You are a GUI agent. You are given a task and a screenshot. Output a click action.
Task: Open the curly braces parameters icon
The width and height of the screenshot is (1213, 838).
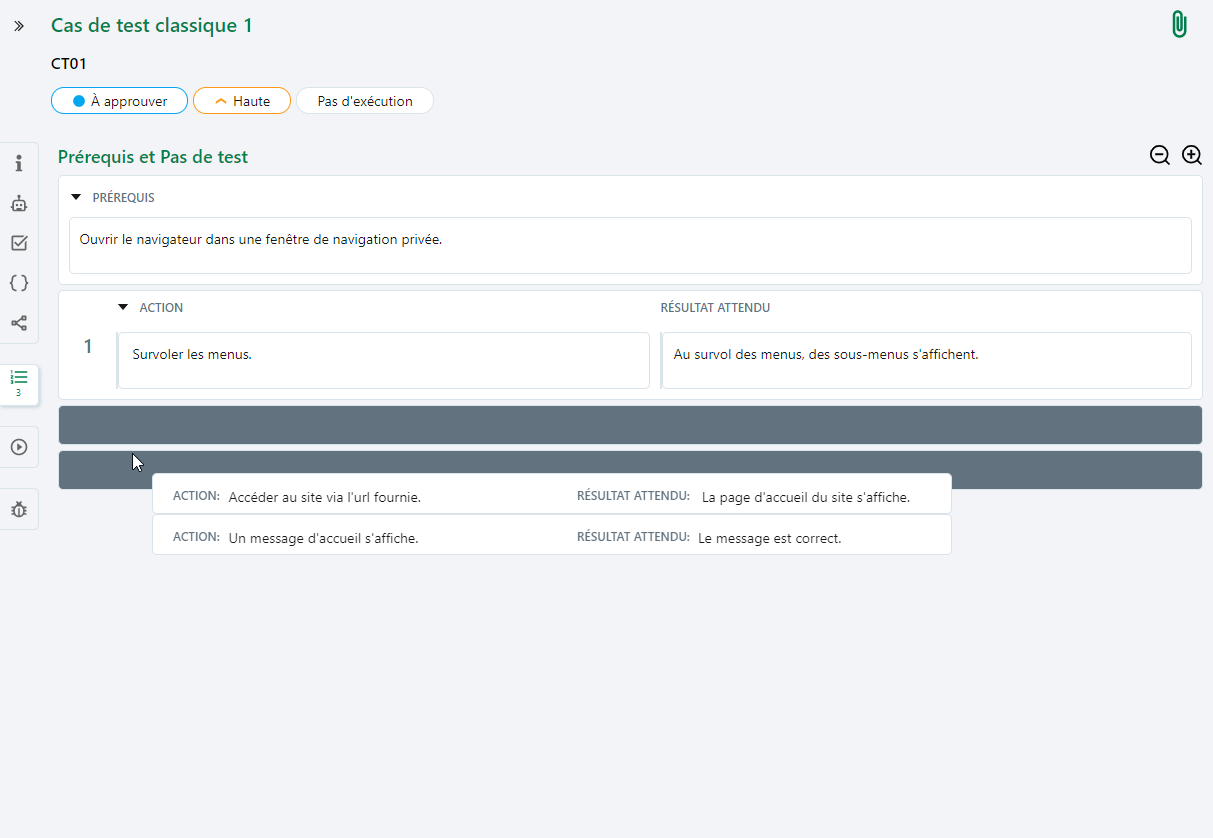pyautogui.click(x=19, y=283)
